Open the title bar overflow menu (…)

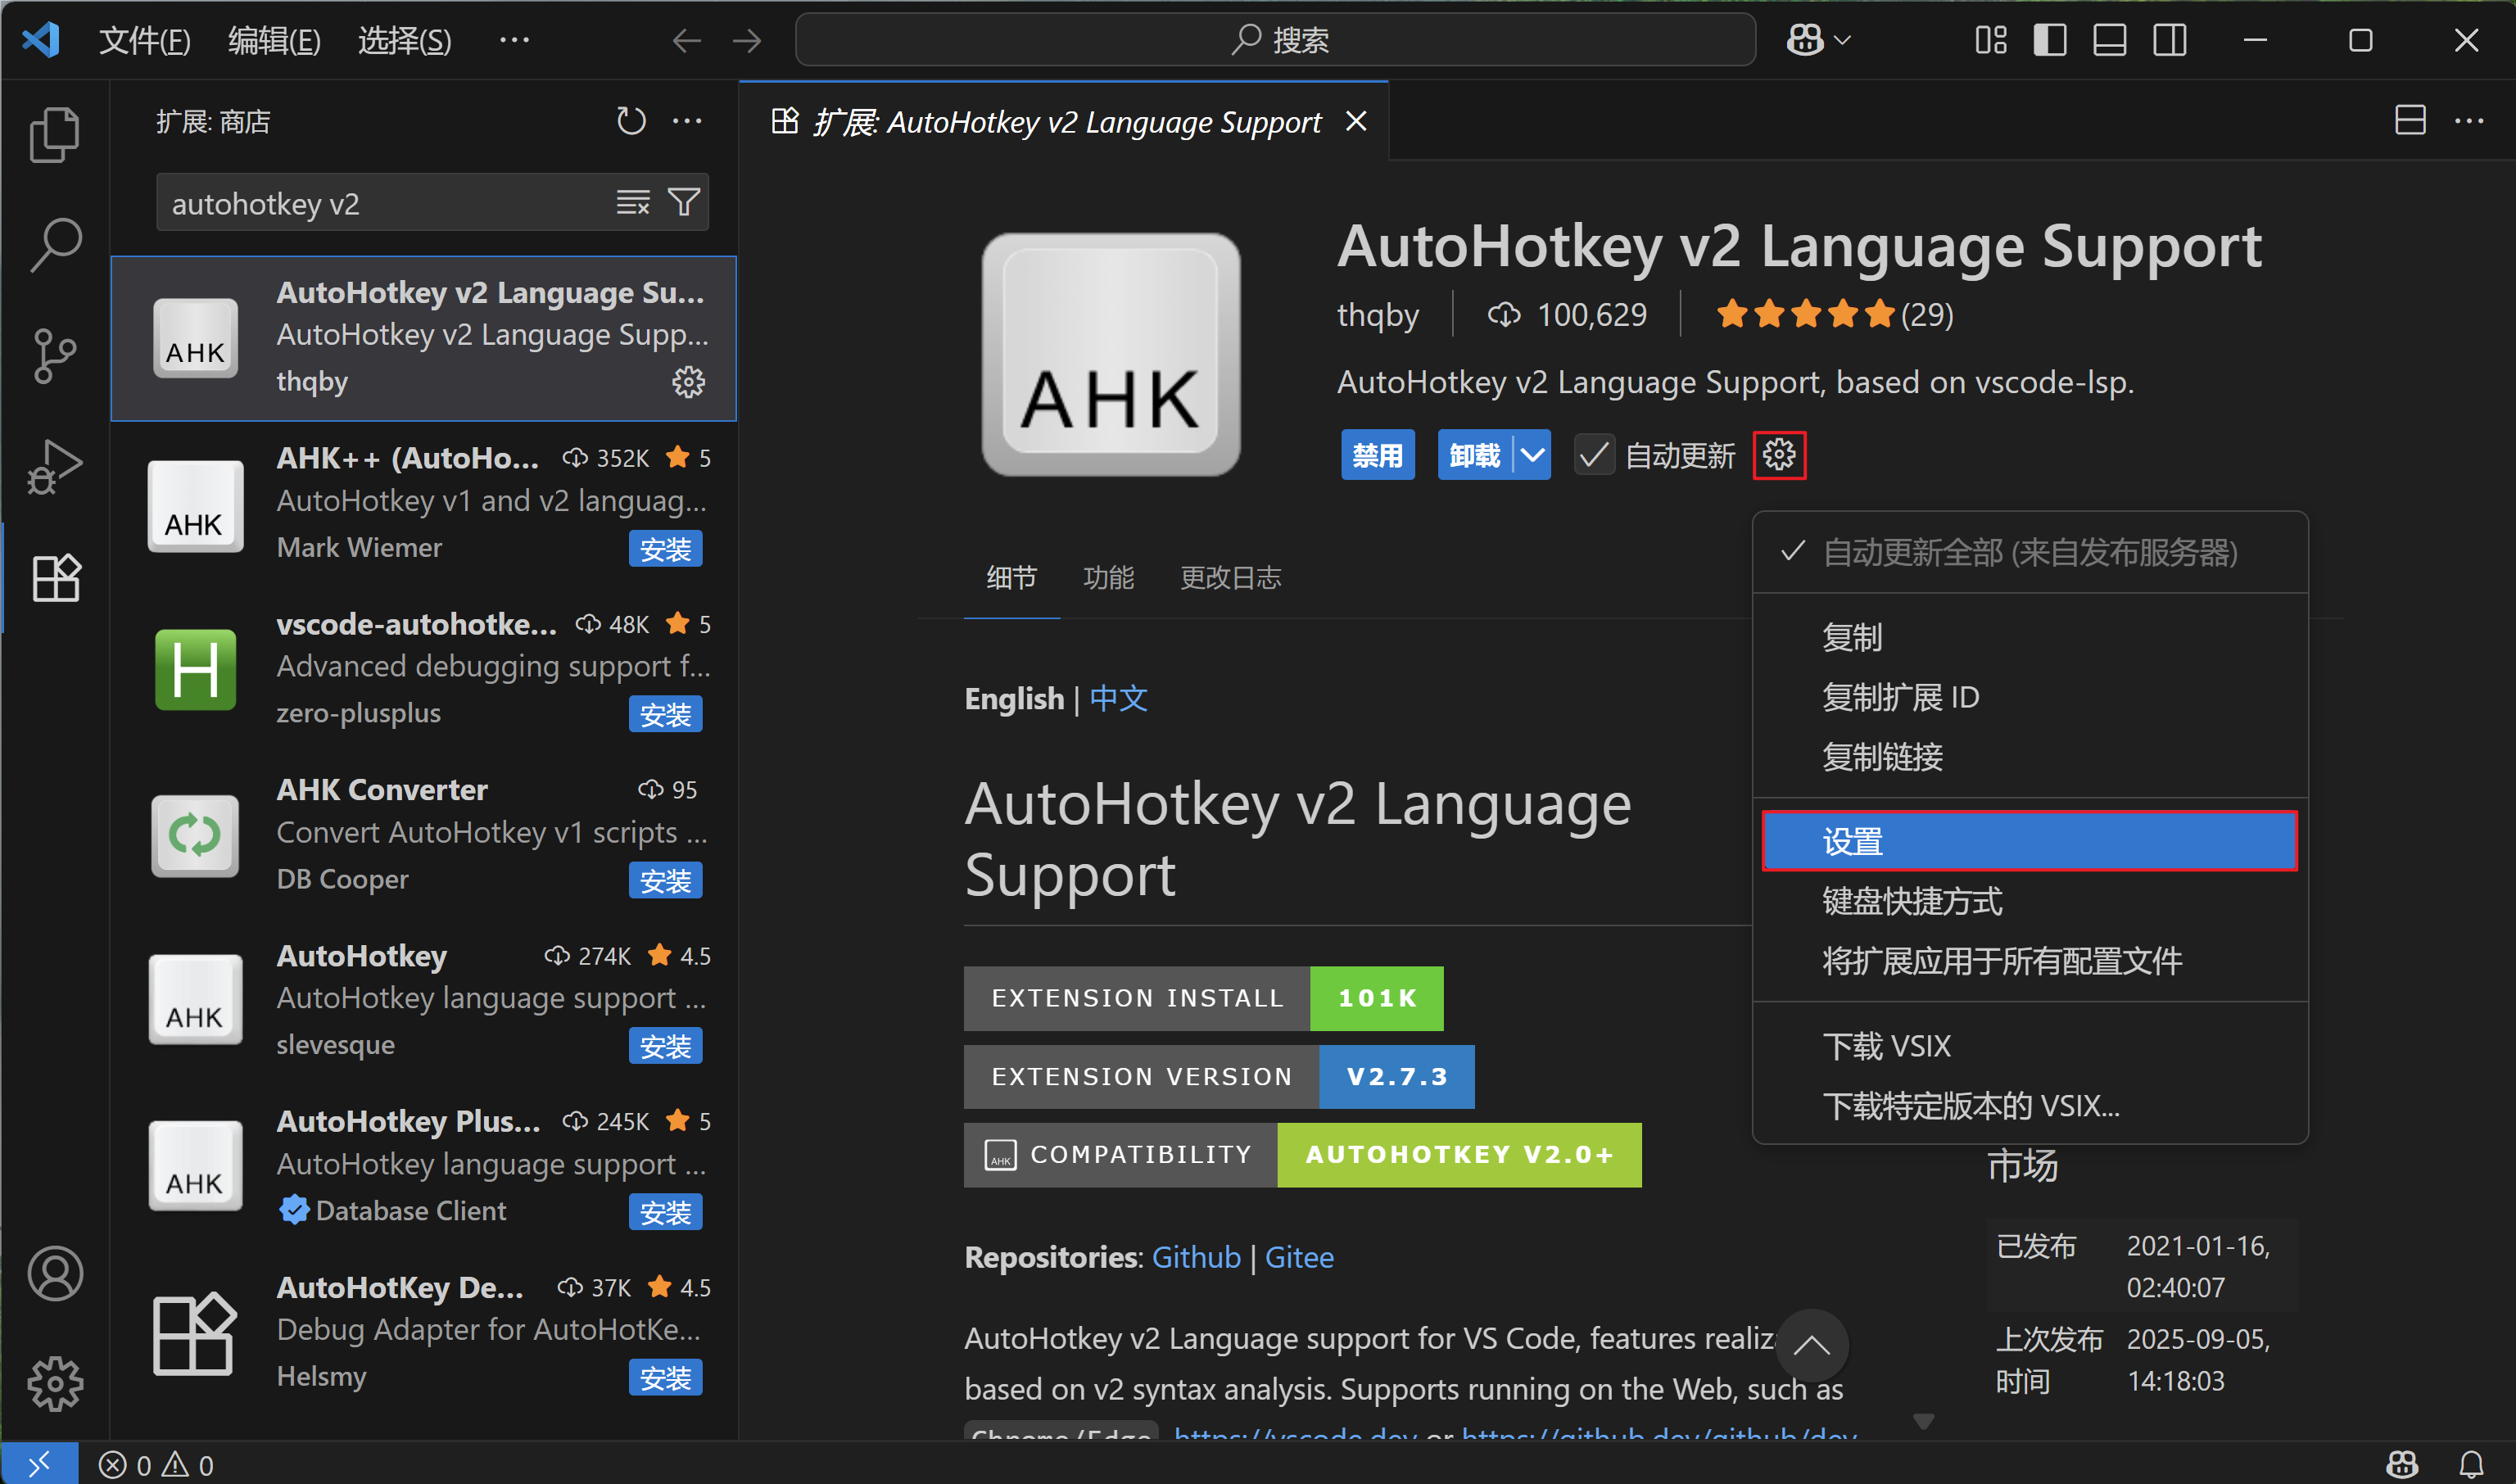(x=514, y=40)
